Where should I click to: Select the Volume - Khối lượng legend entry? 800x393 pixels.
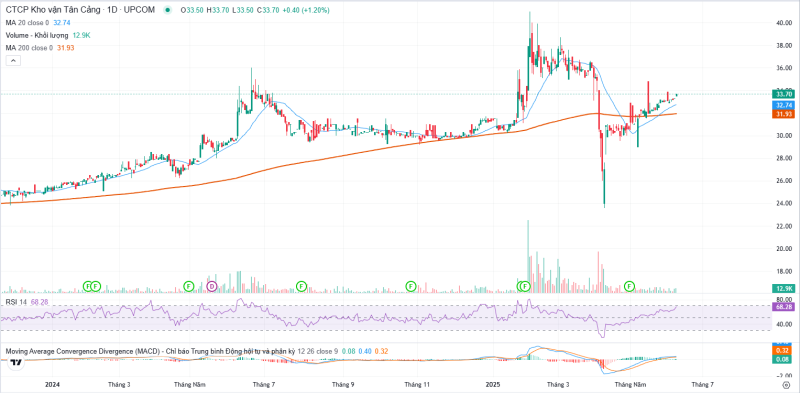(37, 35)
